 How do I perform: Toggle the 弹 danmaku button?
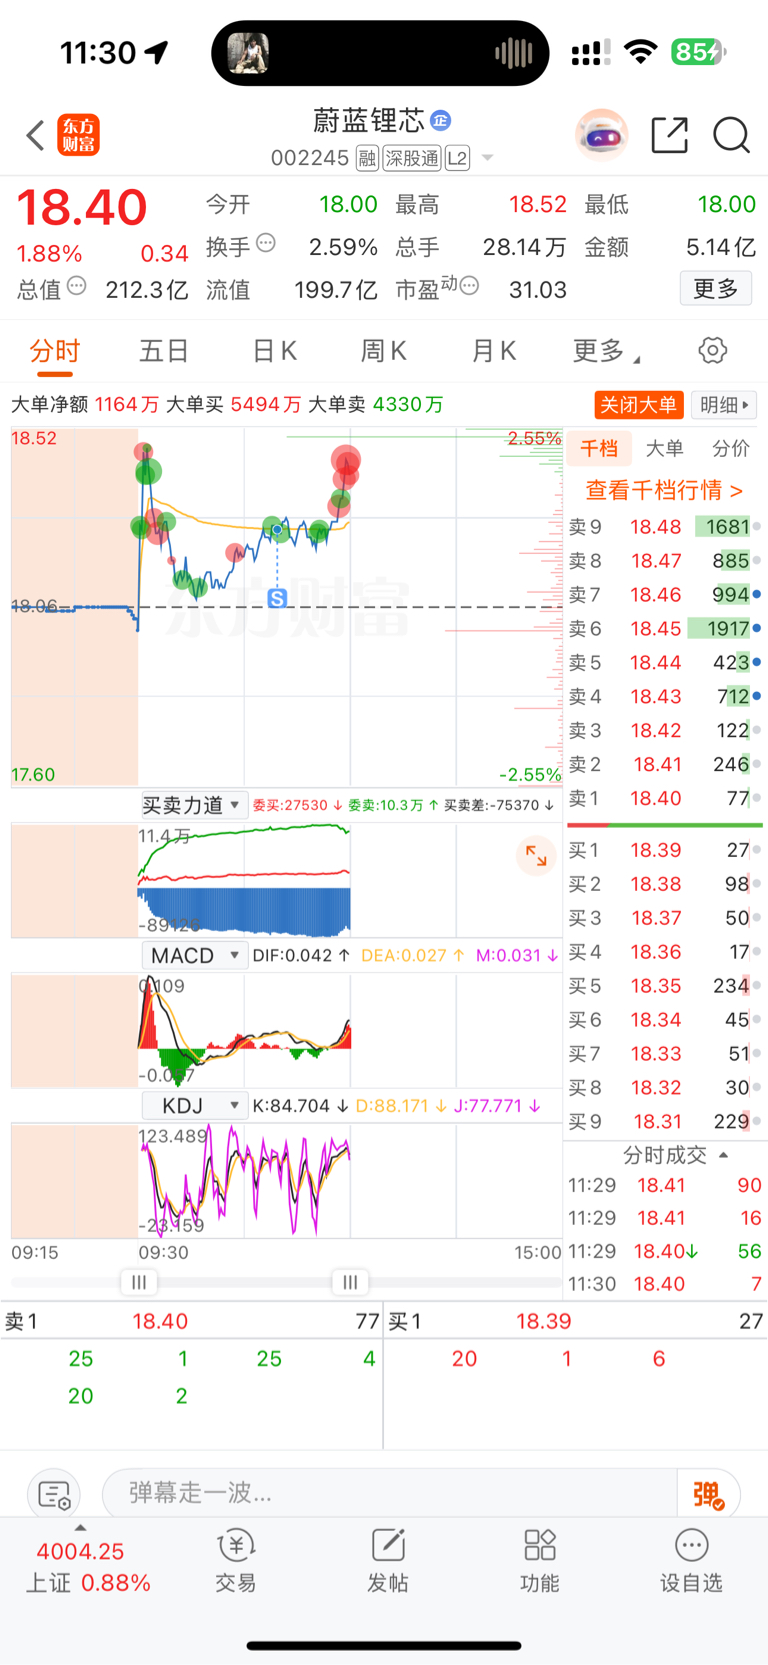click(708, 1495)
